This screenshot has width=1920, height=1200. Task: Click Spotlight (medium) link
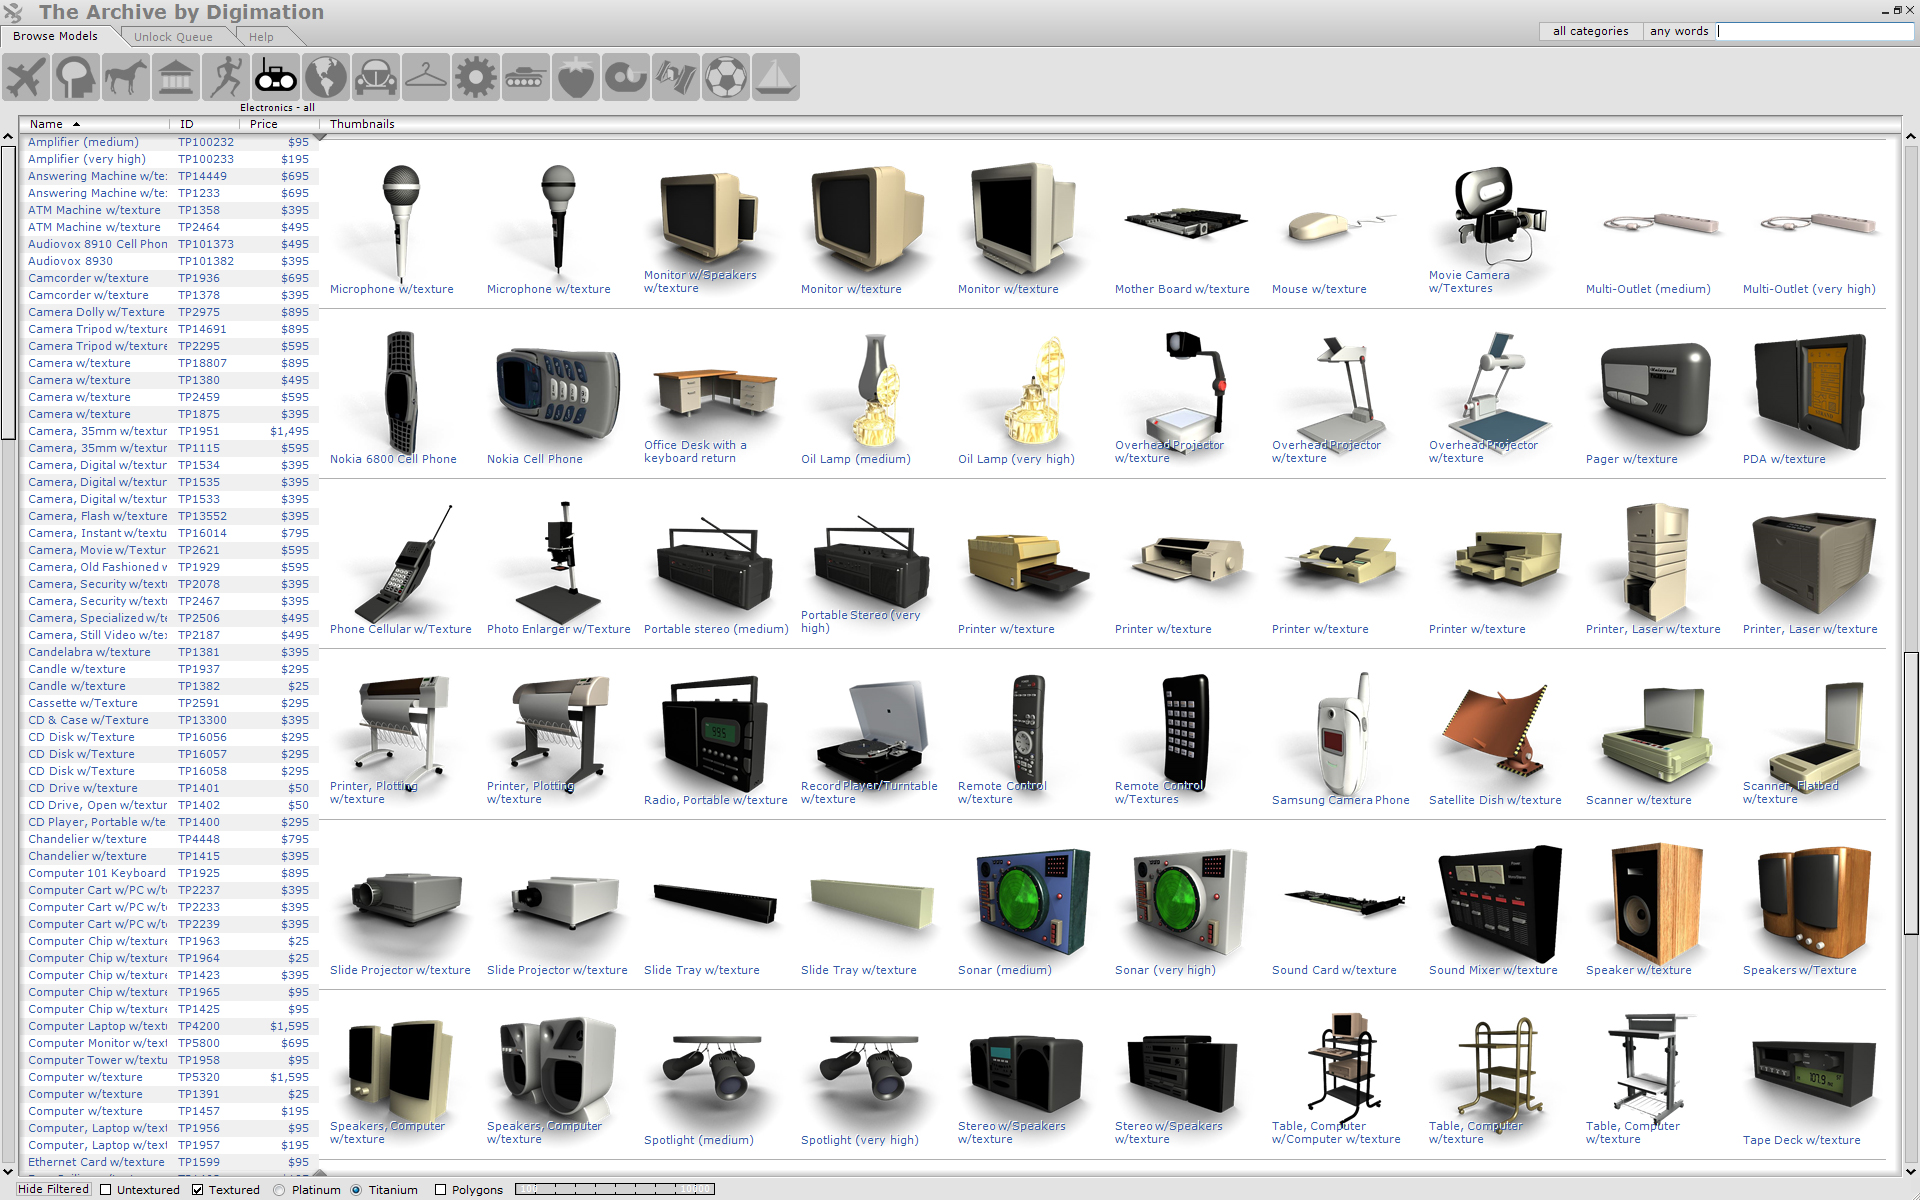[x=699, y=1140]
